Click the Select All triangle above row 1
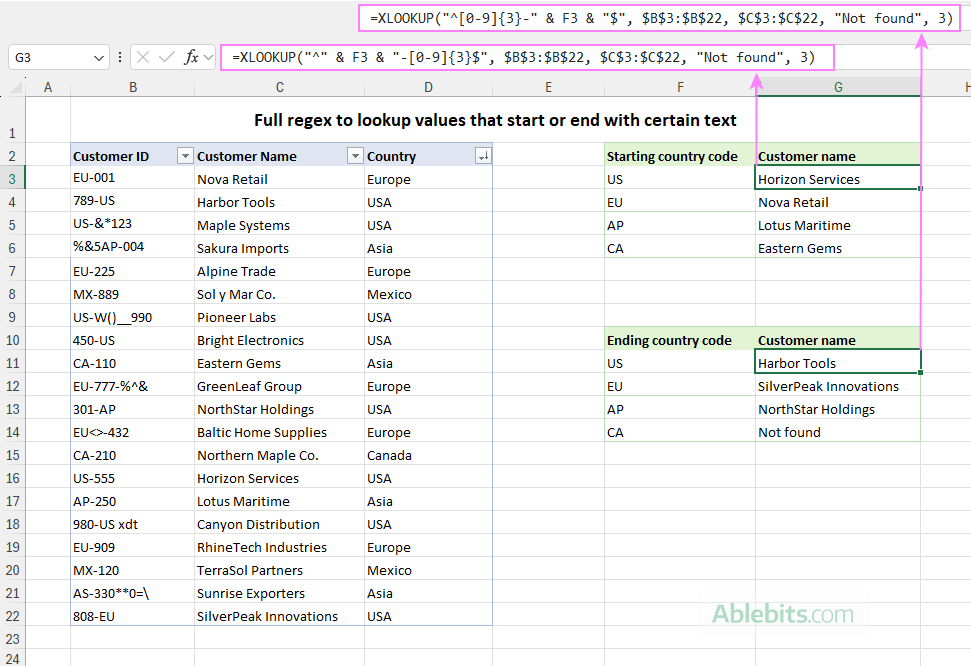The image size is (971, 666). (14, 87)
